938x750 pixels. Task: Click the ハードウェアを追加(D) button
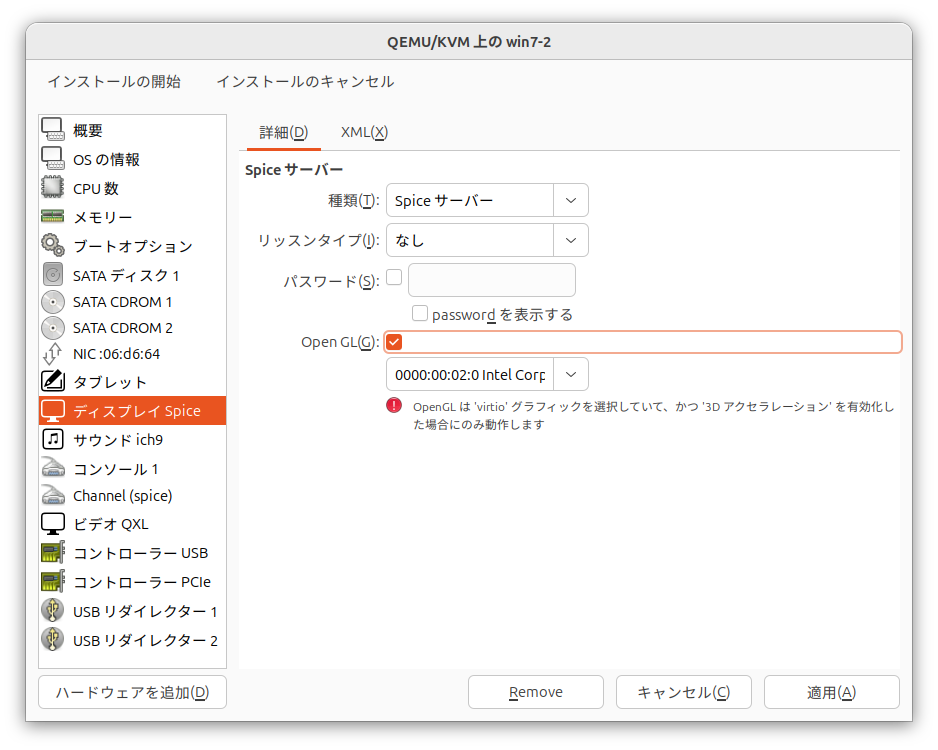[x=132, y=692]
